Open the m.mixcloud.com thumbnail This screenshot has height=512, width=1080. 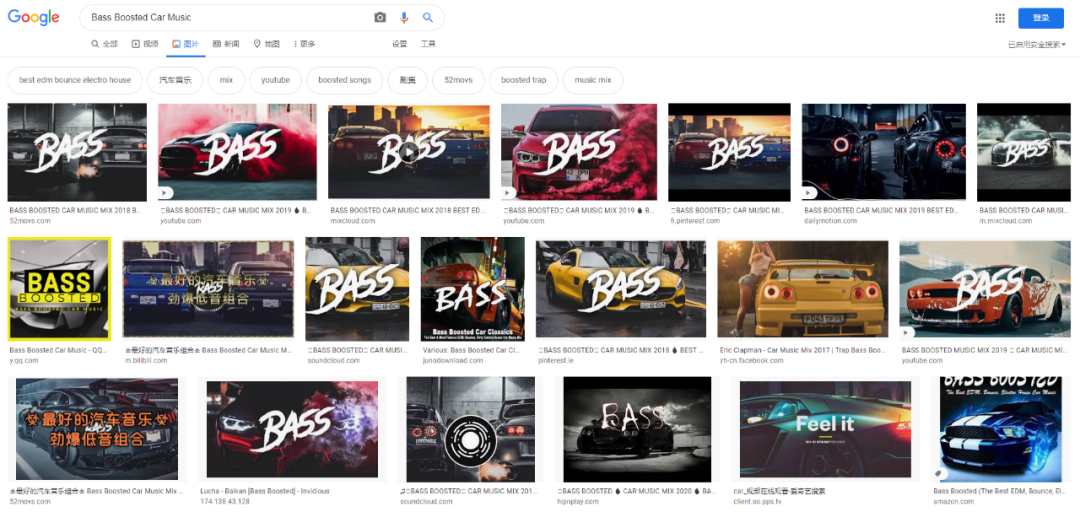[x=1024, y=152]
